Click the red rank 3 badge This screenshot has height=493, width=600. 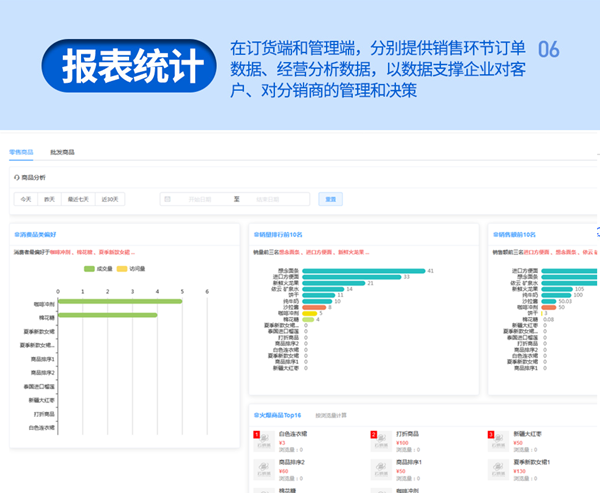coord(491,434)
